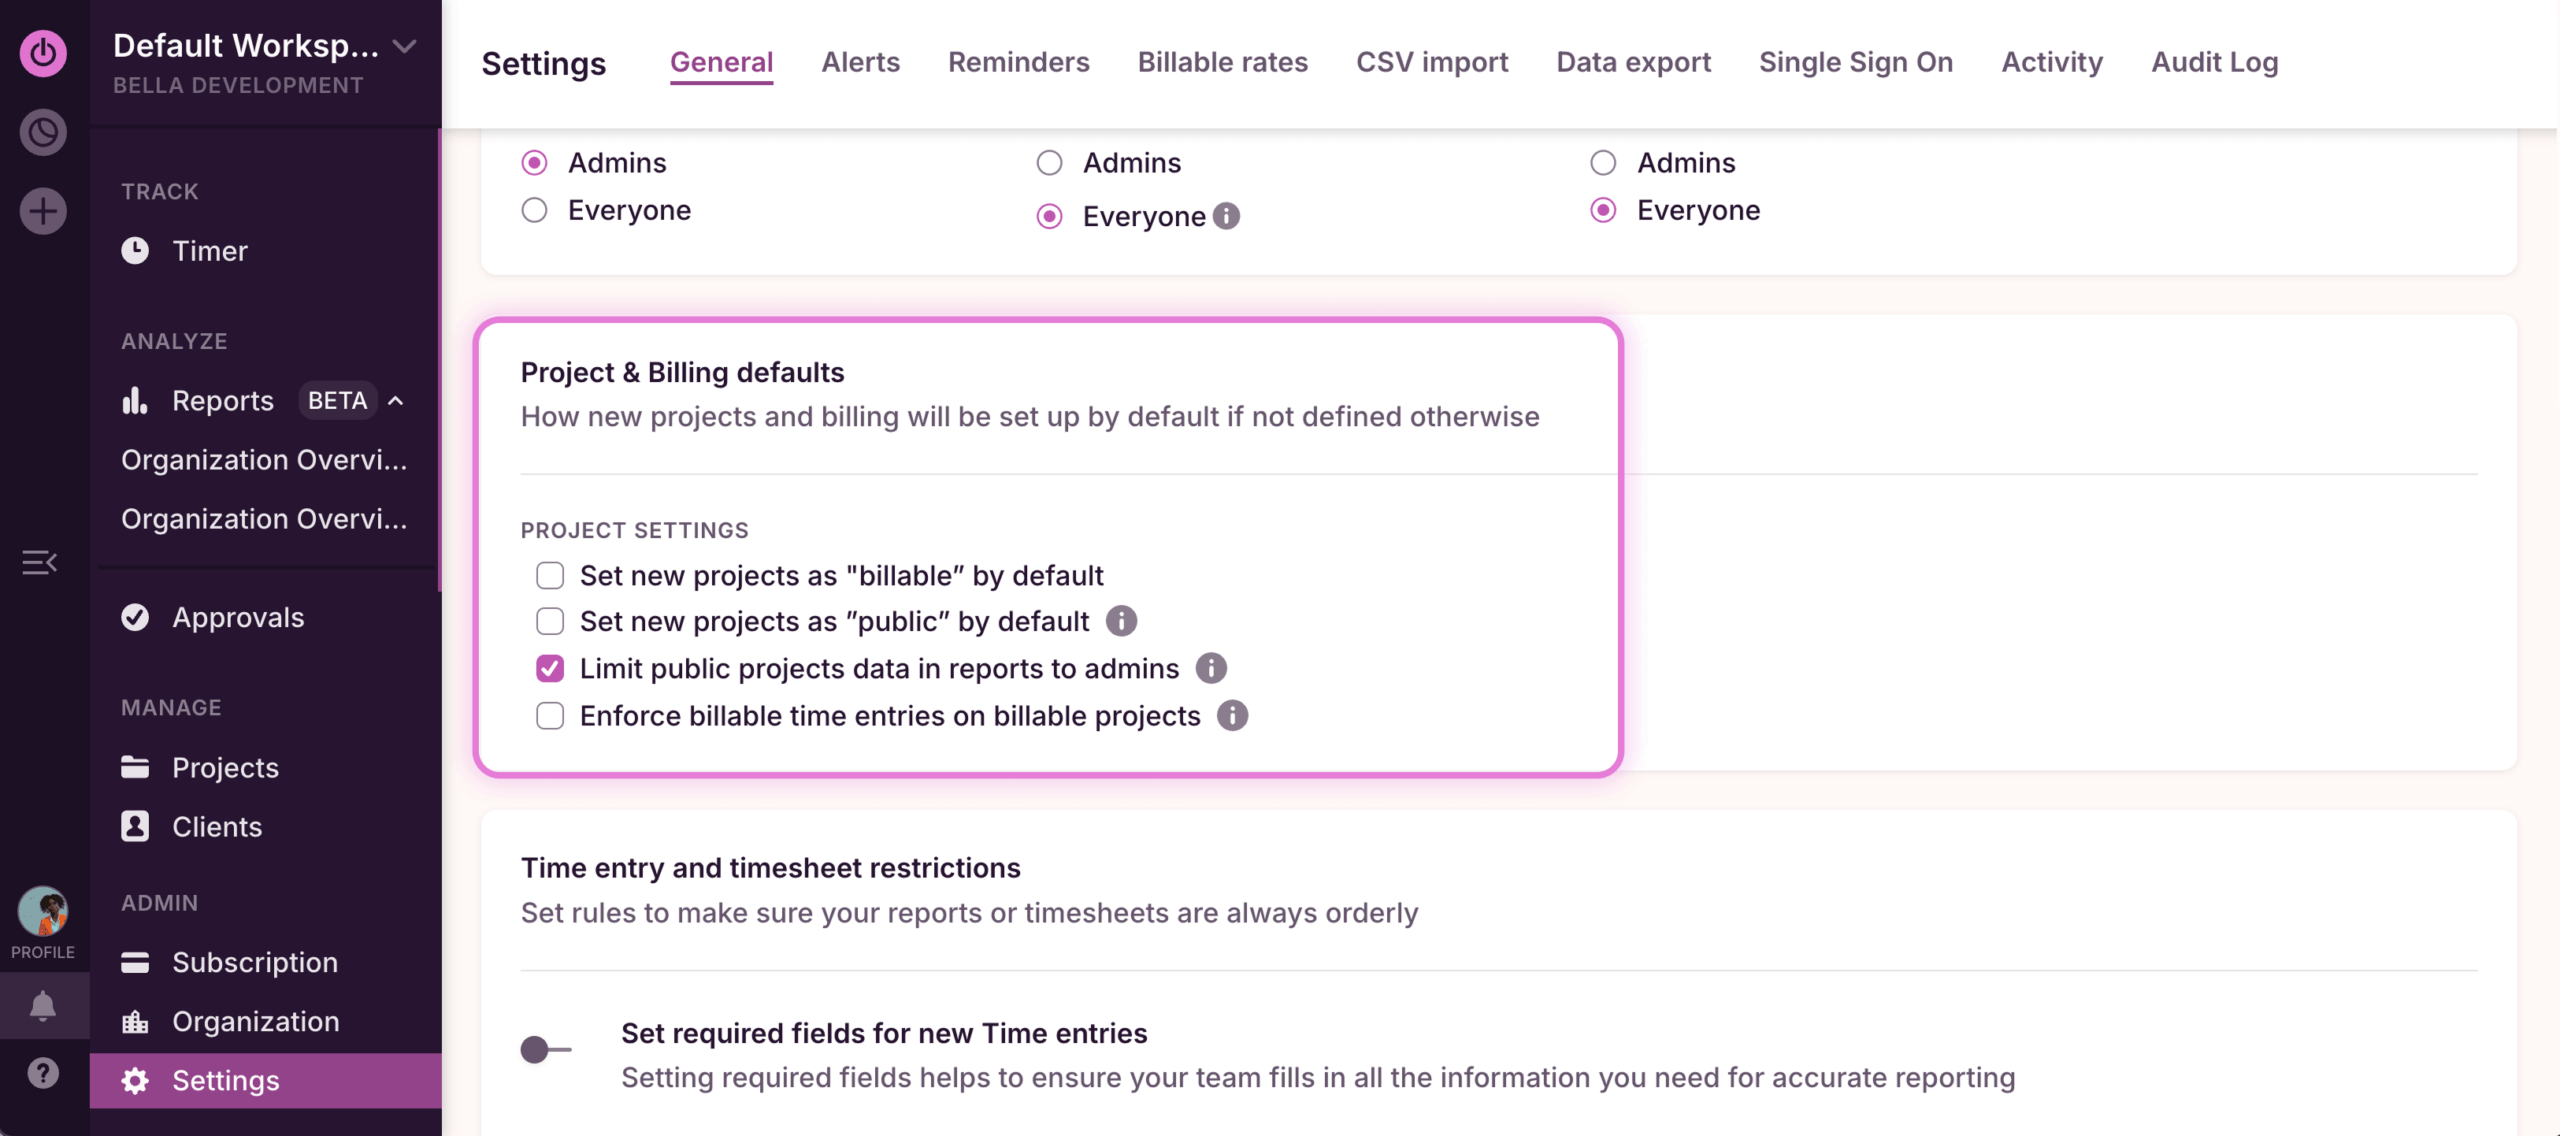Open the Clients list

coord(217,826)
